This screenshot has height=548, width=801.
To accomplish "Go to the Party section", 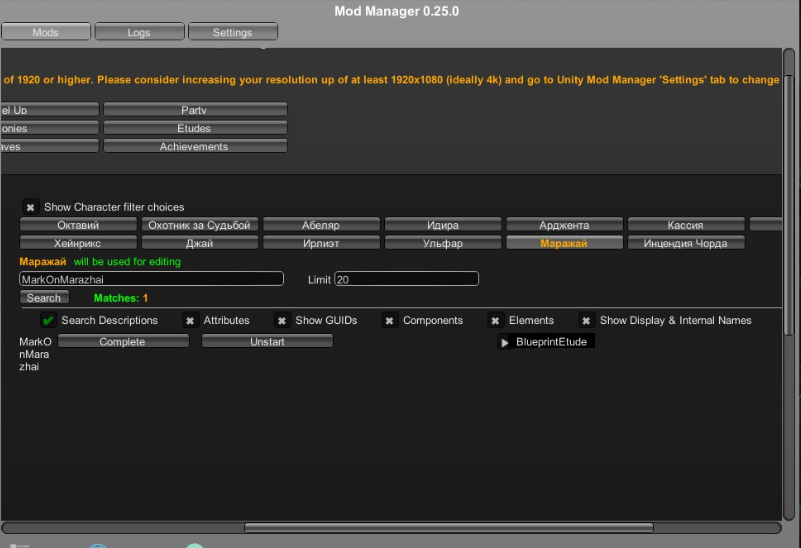I will [x=195, y=109].
